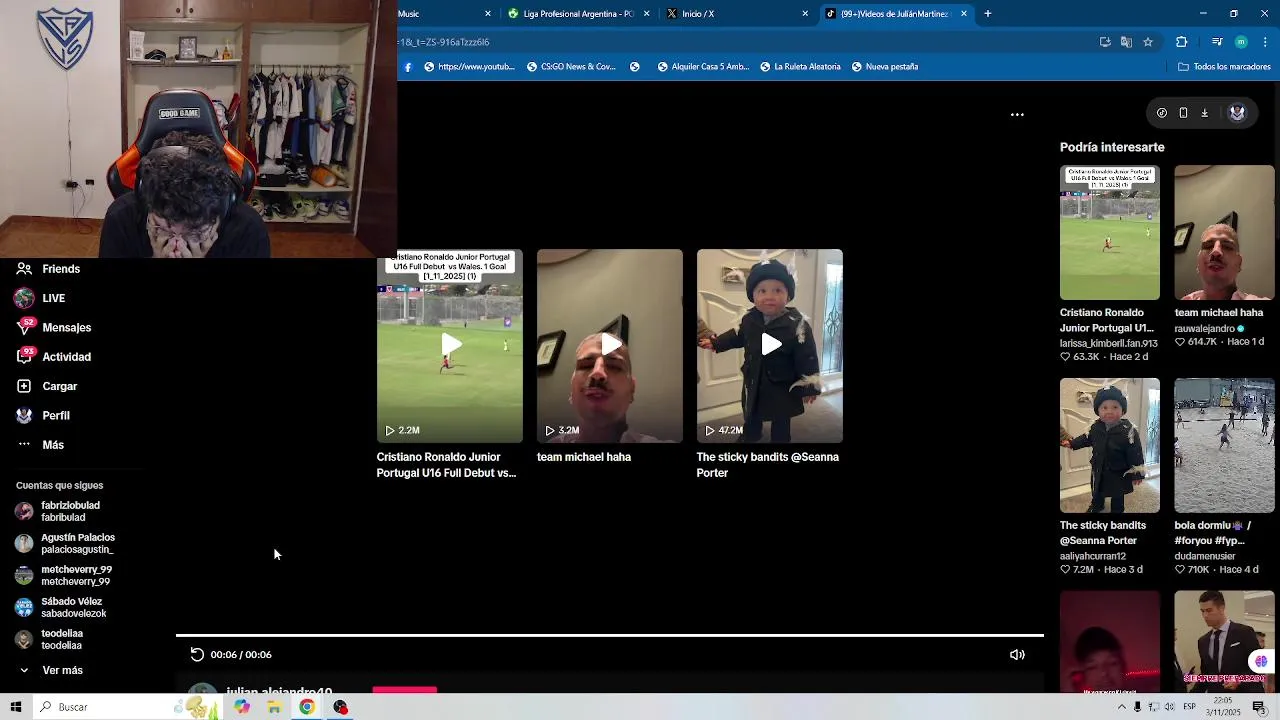
Task: Open rauwalejandro author link
Action: (1205, 328)
